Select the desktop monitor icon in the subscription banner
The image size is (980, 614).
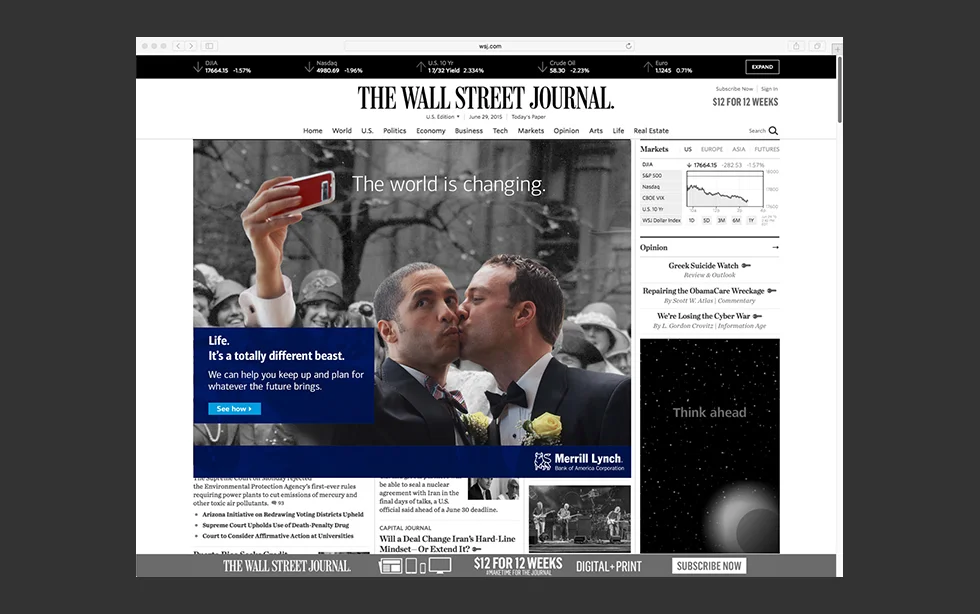438,566
